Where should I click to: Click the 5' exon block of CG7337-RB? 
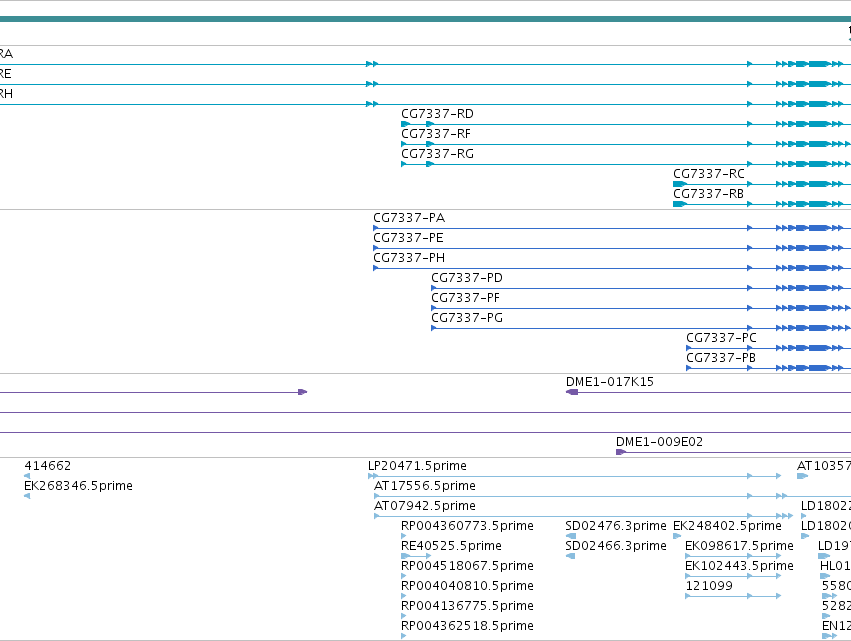tap(679, 204)
